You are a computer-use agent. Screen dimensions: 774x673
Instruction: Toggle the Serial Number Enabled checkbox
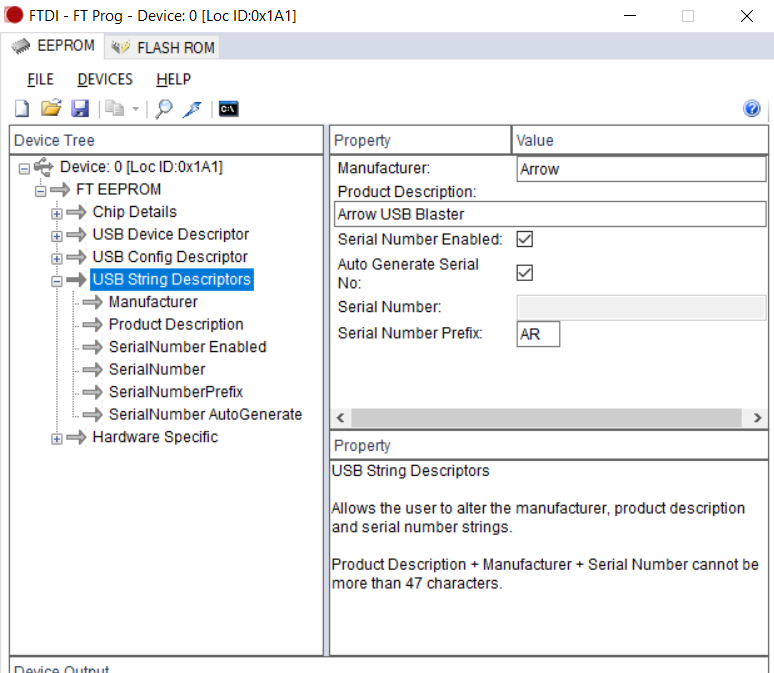tap(524, 239)
